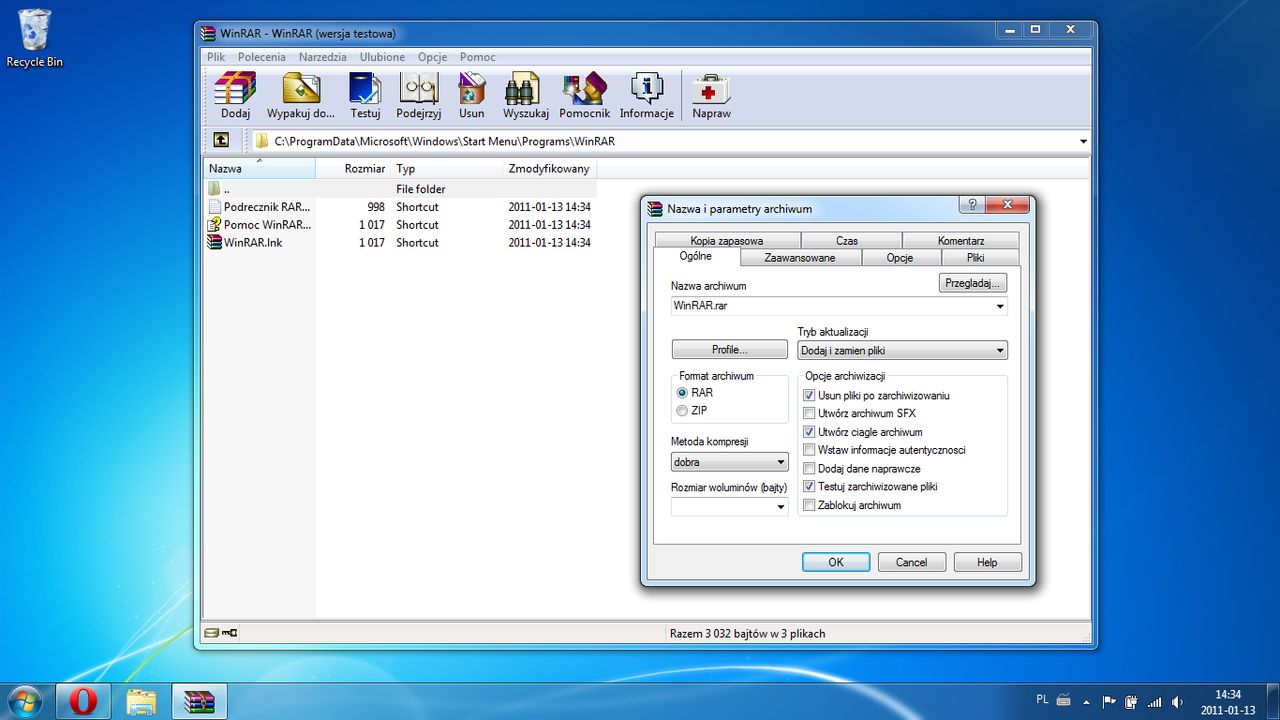
Task: Open the Podejrzyj viewer icon
Action: (x=418, y=90)
